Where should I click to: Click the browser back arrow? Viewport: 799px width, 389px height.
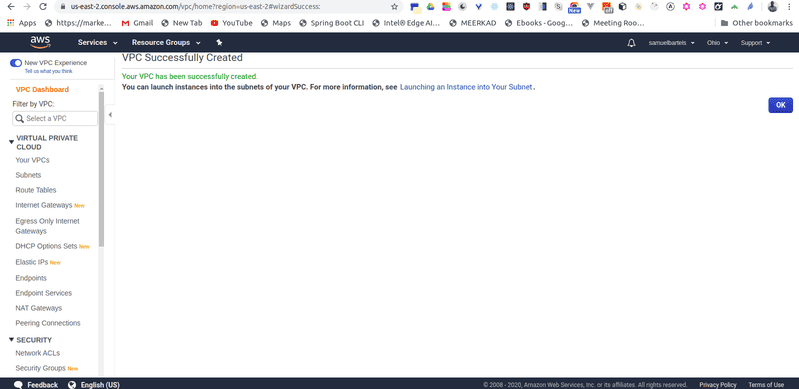(x=11, y=7)
